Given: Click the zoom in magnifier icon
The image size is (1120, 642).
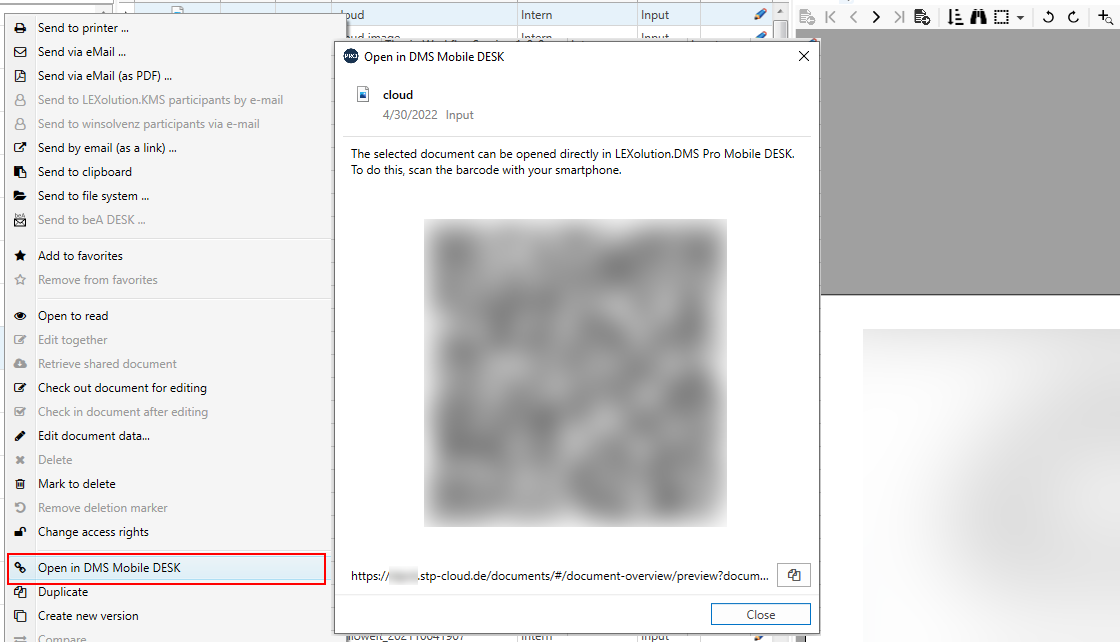Looking at the screenshot, I should point(1105,16).
